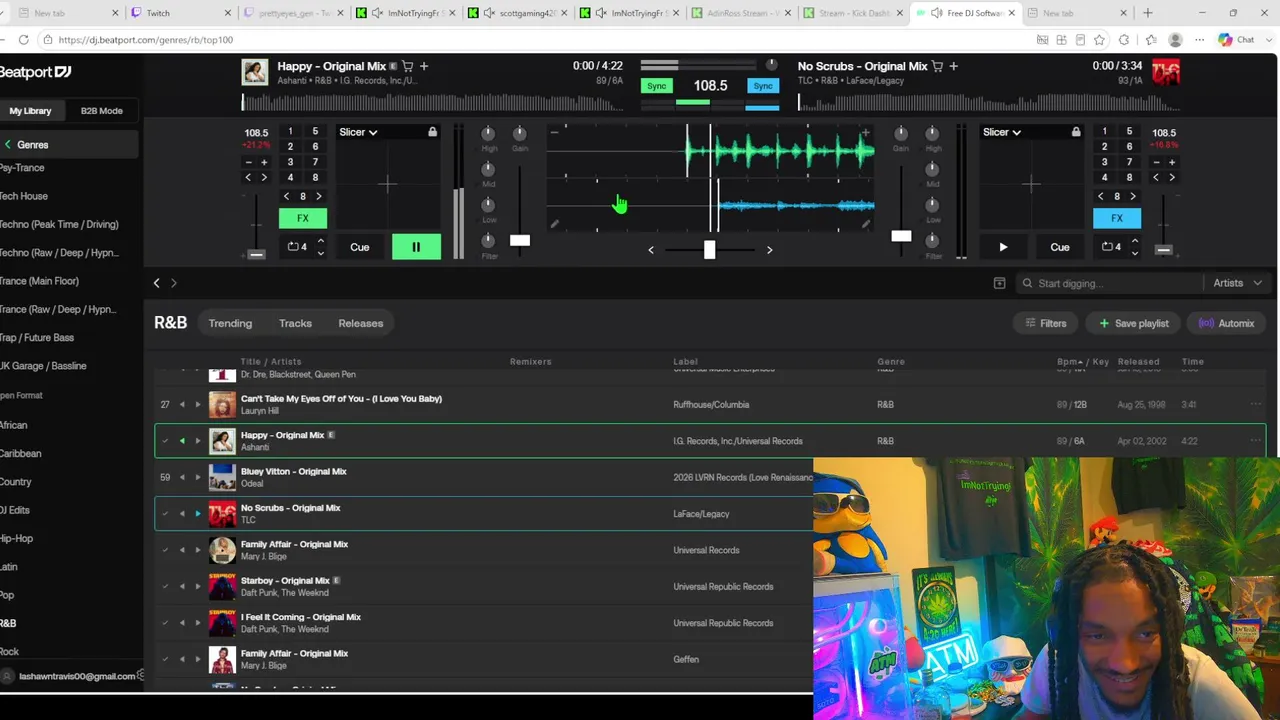Viewport: 1280px width, 720px height.
Task: Click the left deck High EQ knob
Action: click(488, 134)
